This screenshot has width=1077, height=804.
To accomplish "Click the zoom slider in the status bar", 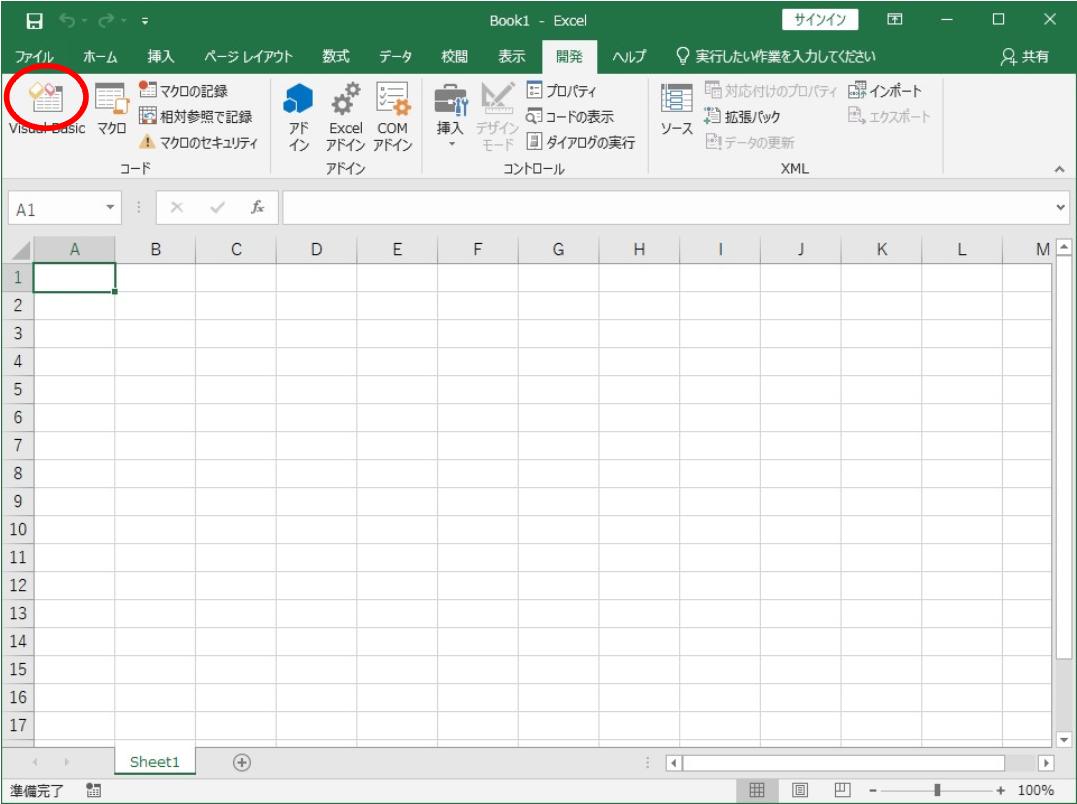I will (937, 790).
